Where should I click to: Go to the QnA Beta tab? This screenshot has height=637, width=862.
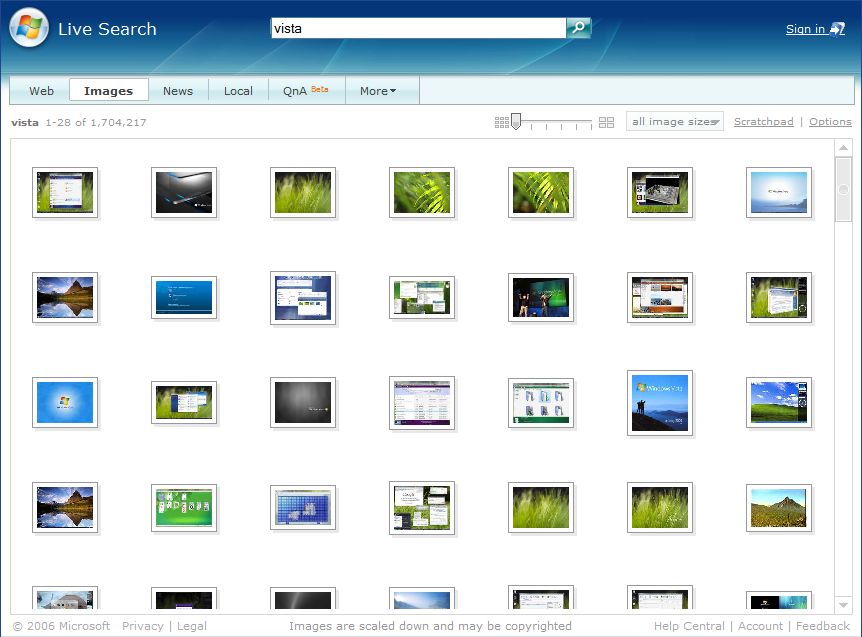[x=306, y=91]
